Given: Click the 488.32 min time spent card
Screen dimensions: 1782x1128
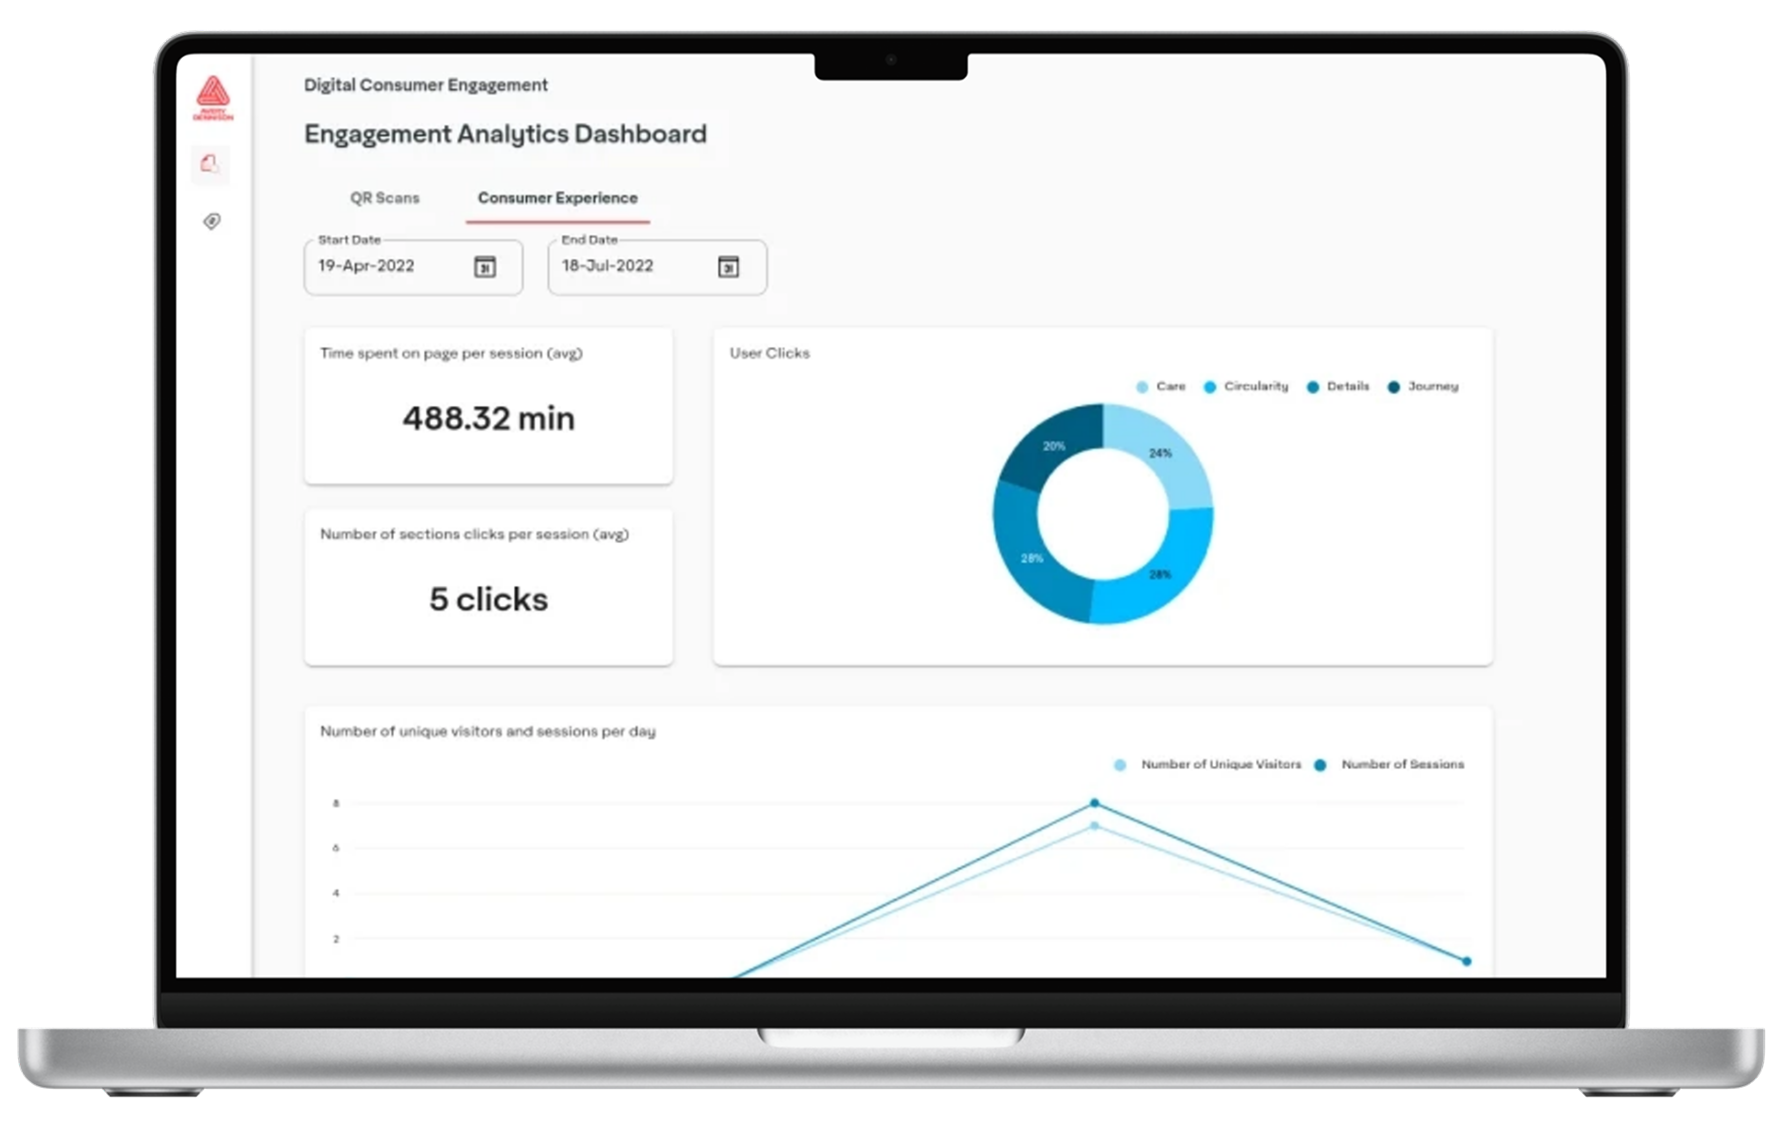Looking at the screenshot, I should point(488,406).
